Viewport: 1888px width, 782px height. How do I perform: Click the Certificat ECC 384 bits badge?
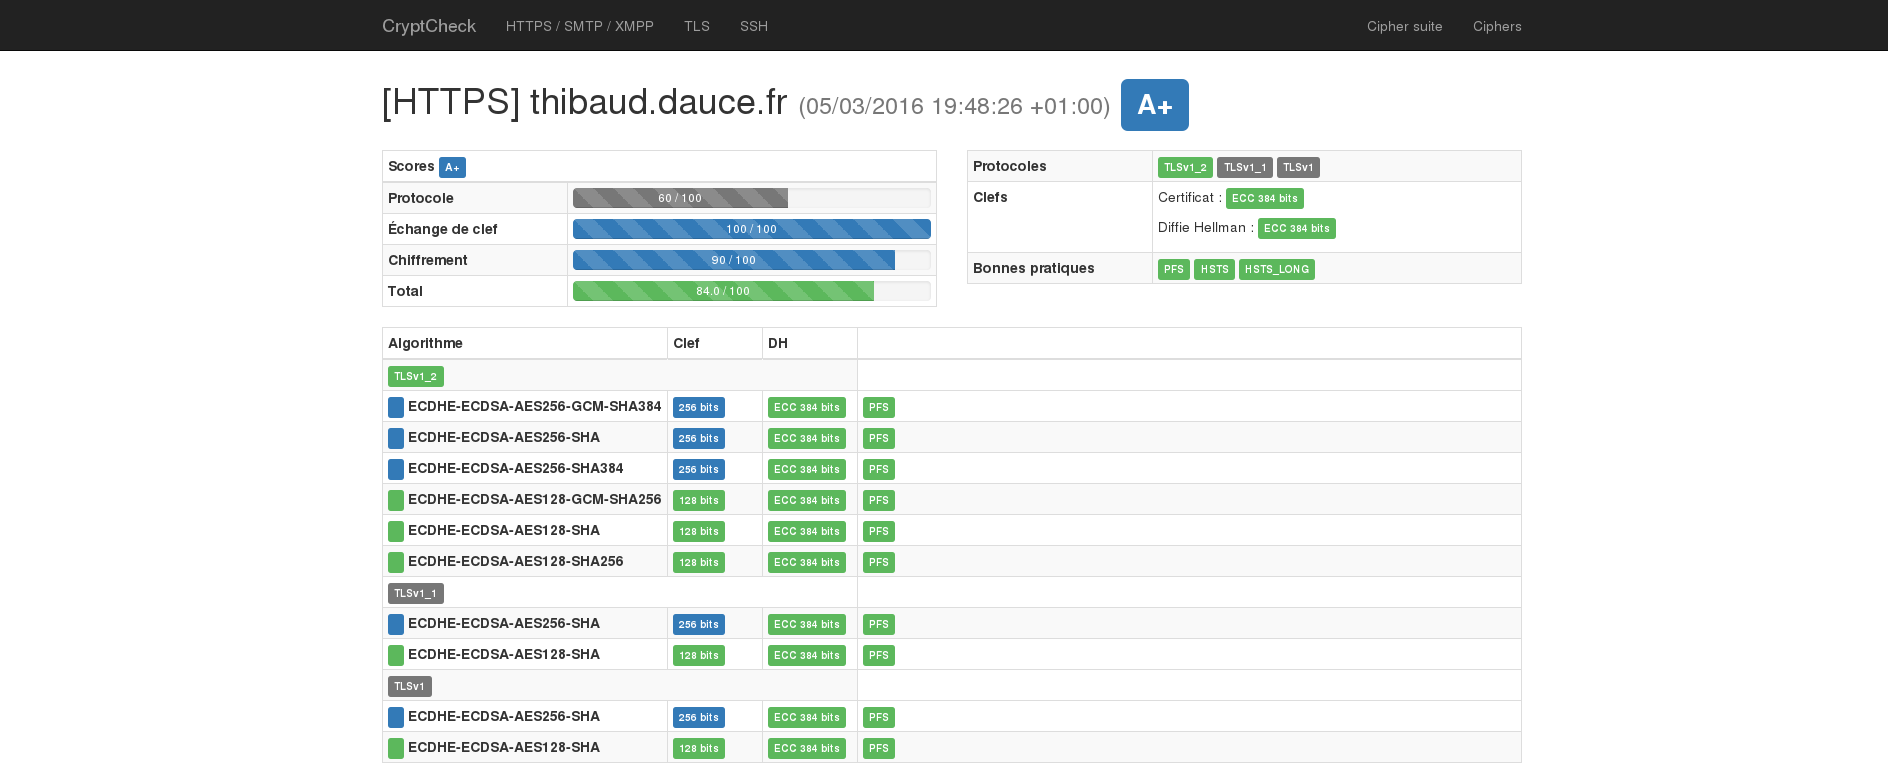click(1264, 198)
